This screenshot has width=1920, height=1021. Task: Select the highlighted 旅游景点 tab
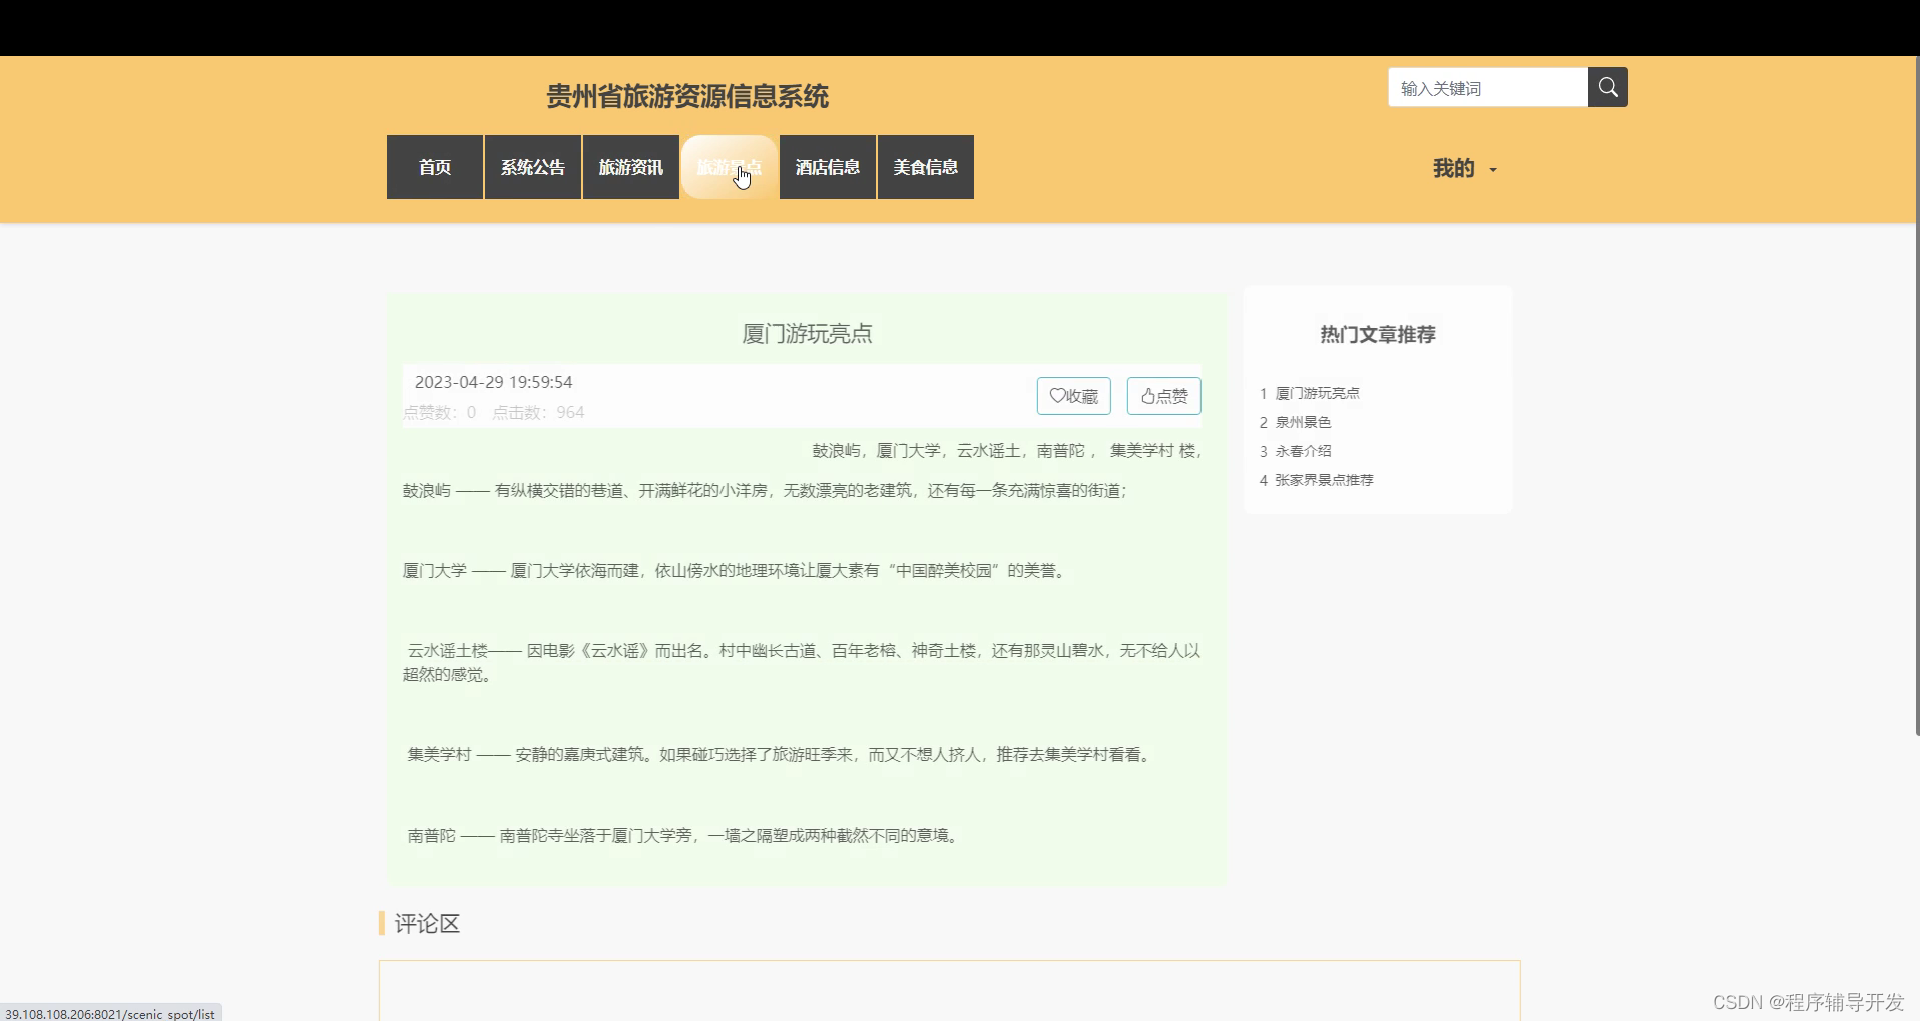[729, 167]
